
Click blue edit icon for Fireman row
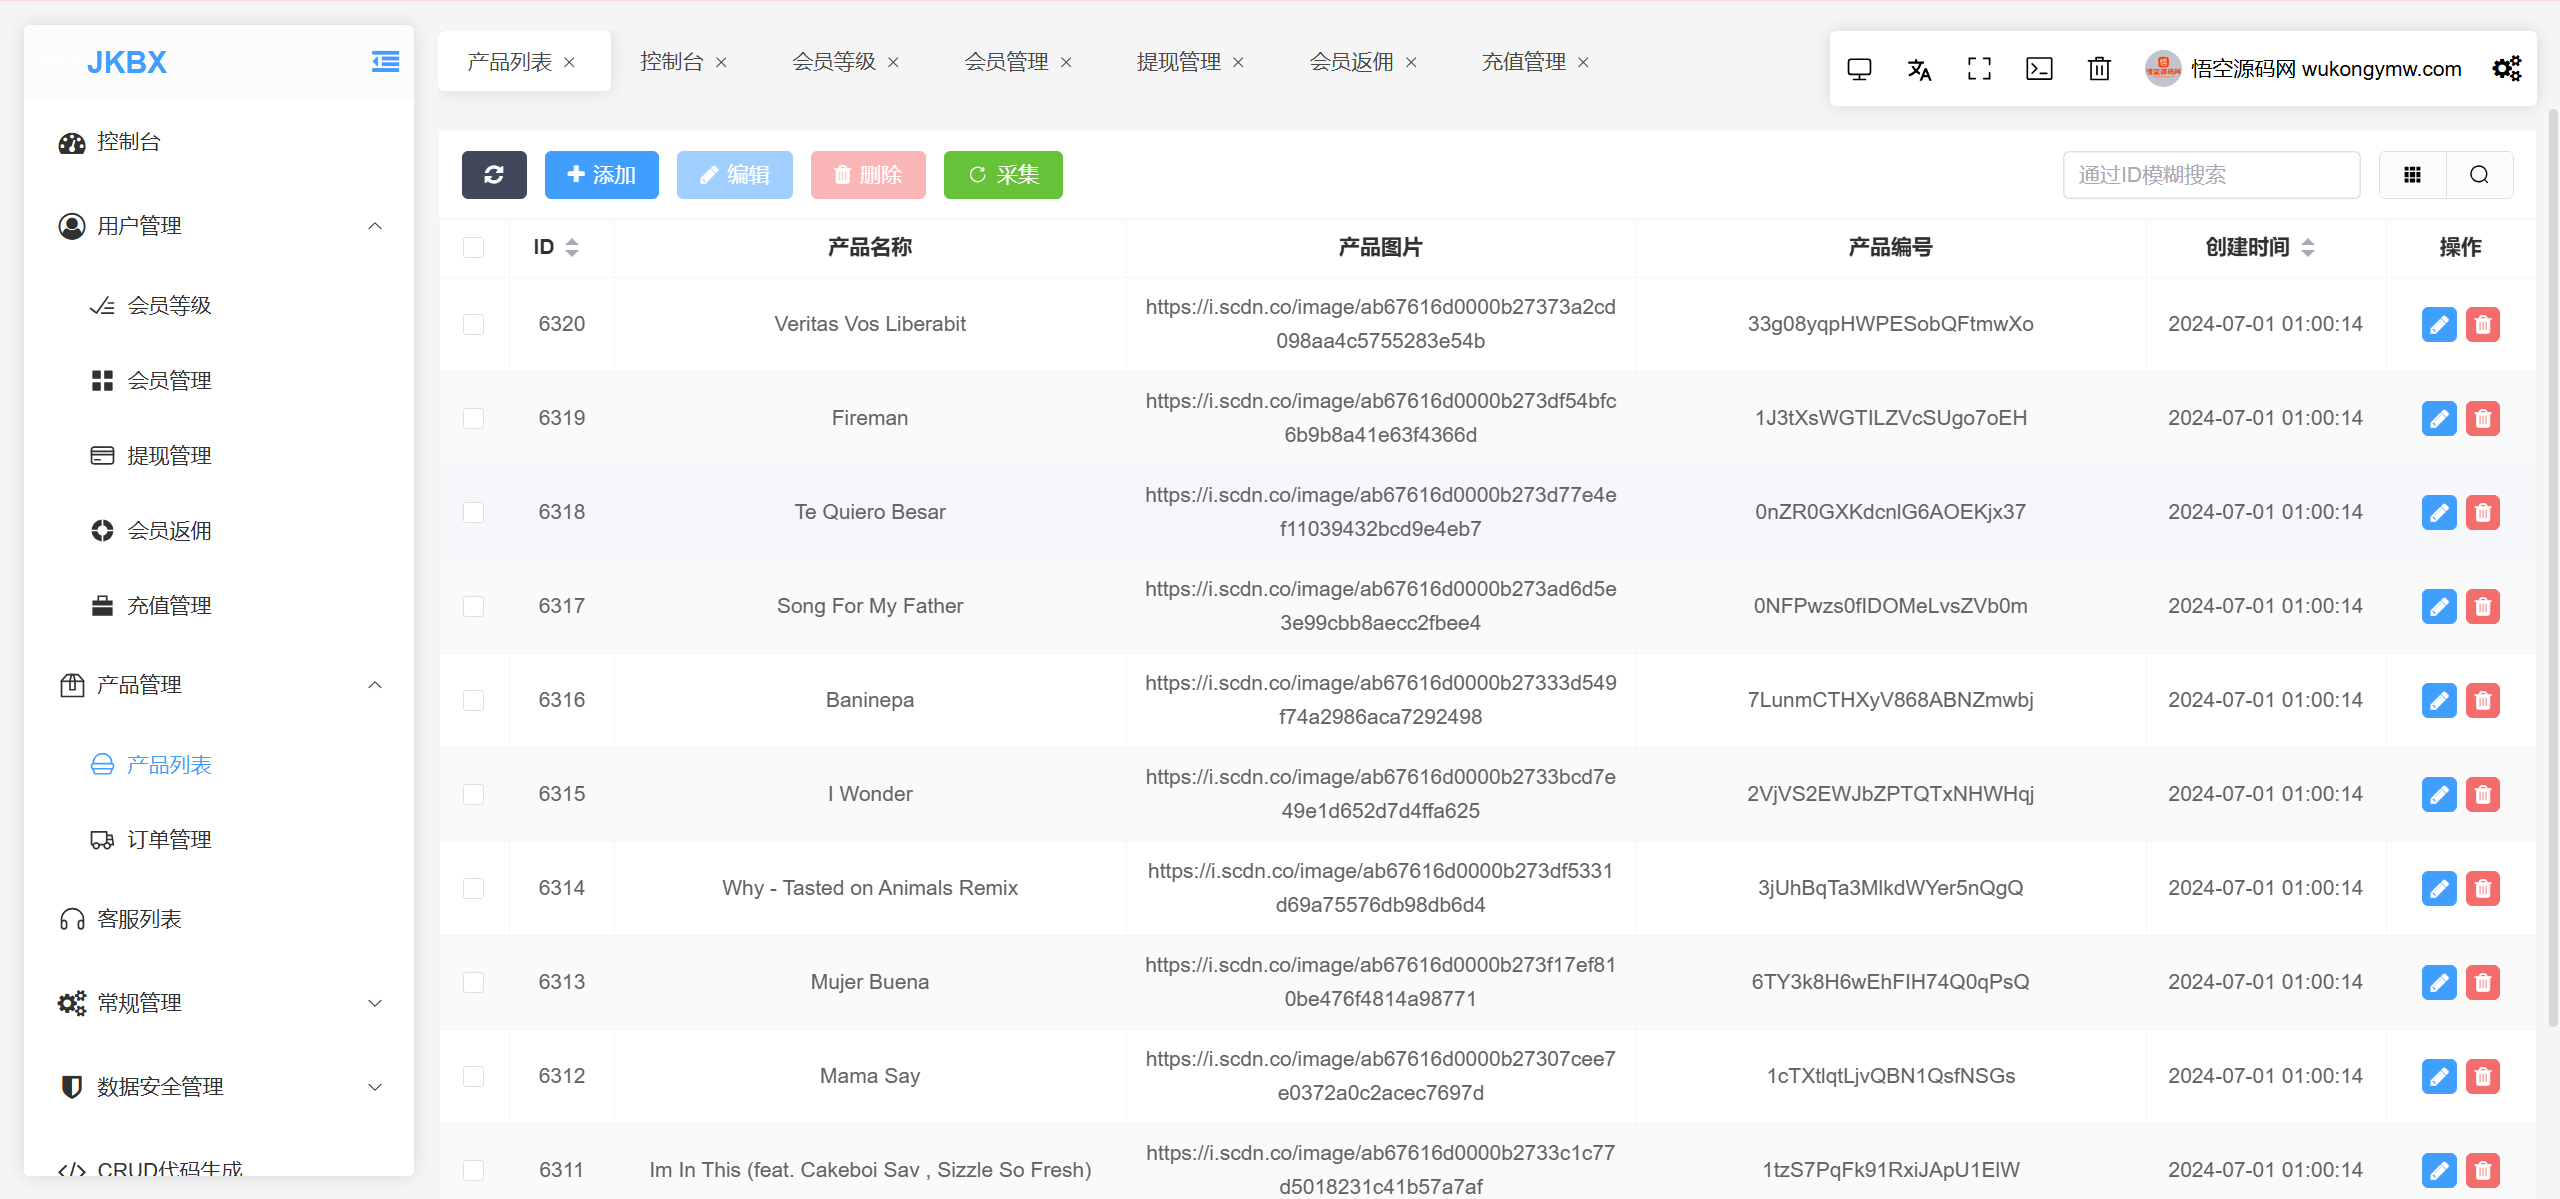(2438, 418)
